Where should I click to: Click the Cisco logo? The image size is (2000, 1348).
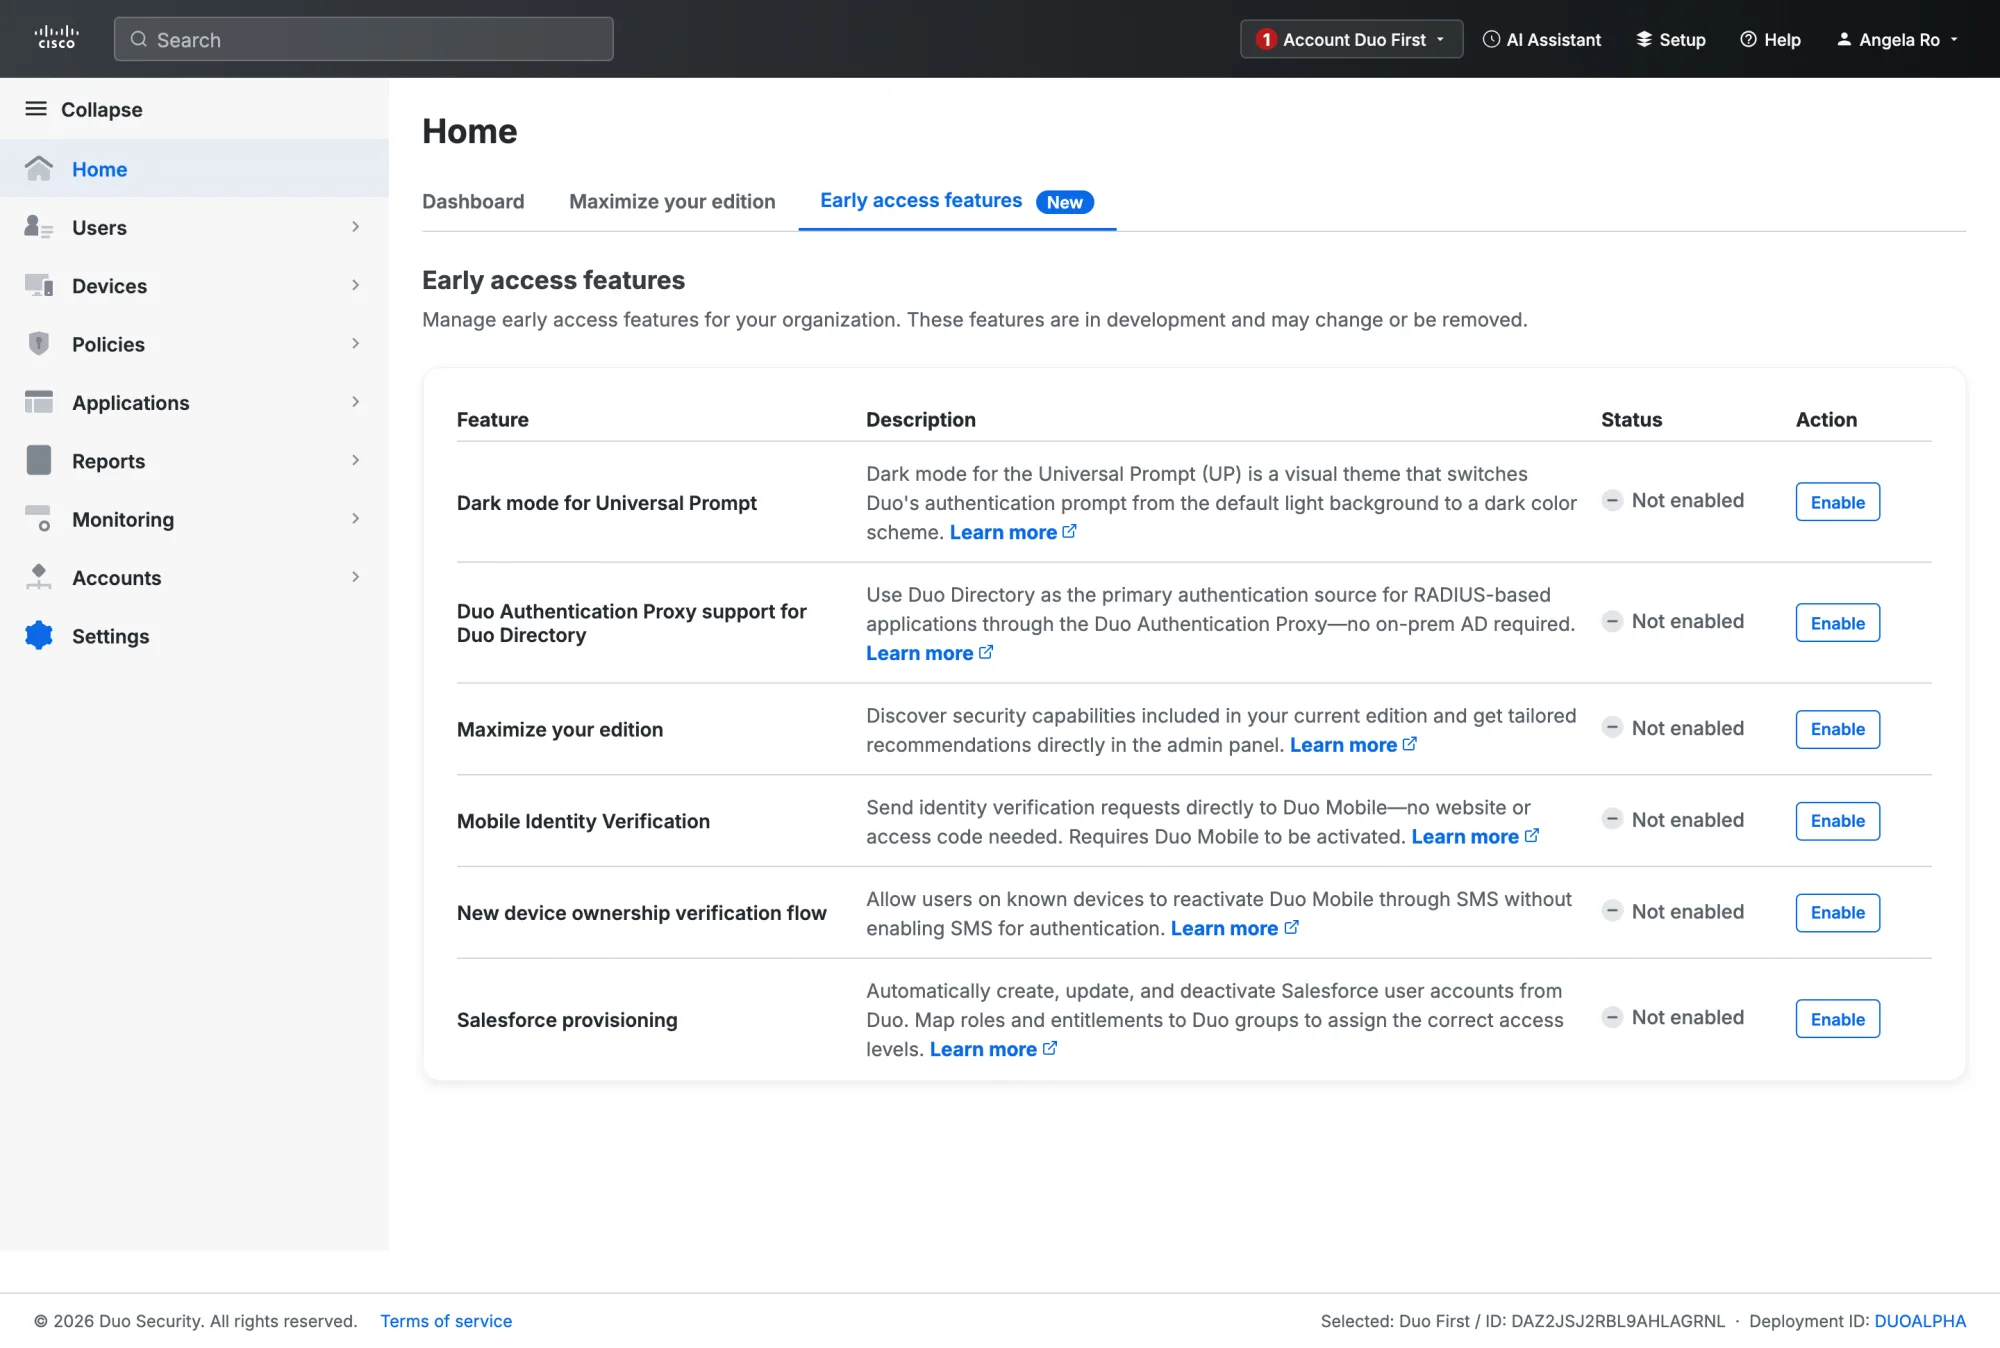(56, 38)
